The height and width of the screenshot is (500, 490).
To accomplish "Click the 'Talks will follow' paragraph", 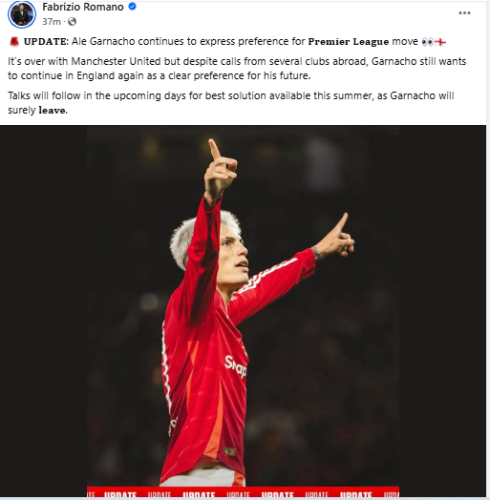I will 231,103.
